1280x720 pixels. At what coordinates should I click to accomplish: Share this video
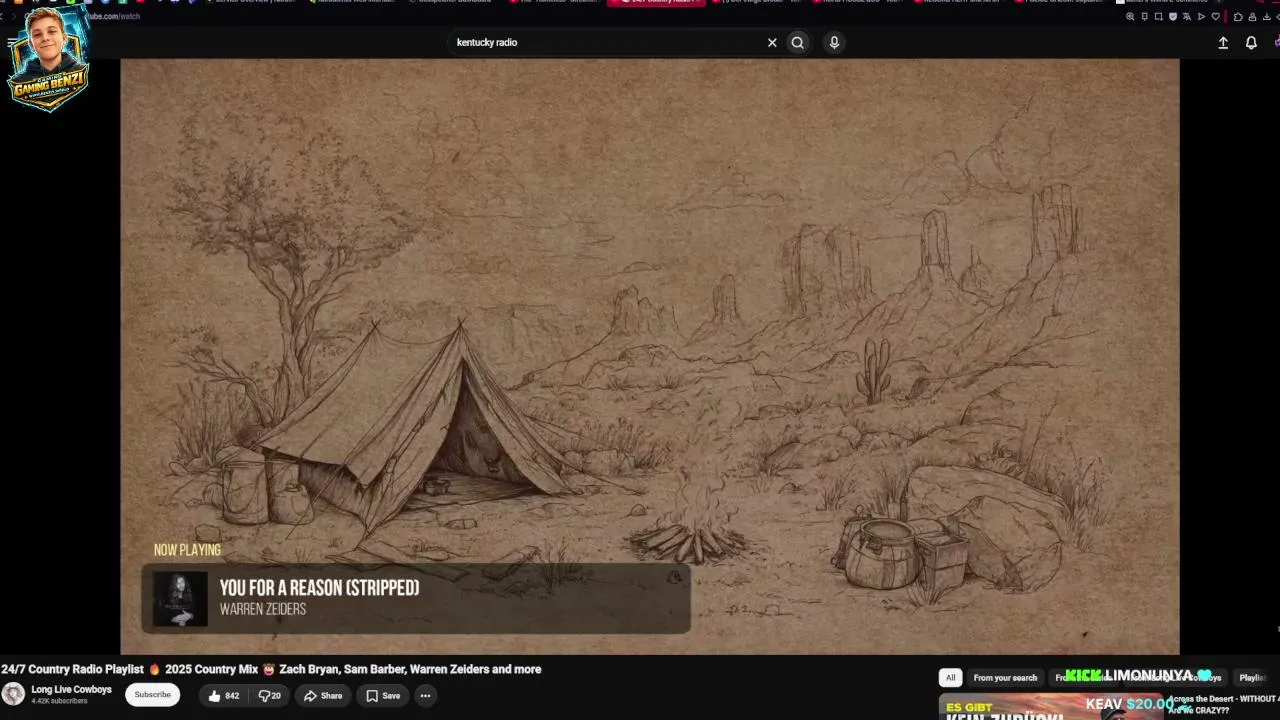(x=323, y=696)
